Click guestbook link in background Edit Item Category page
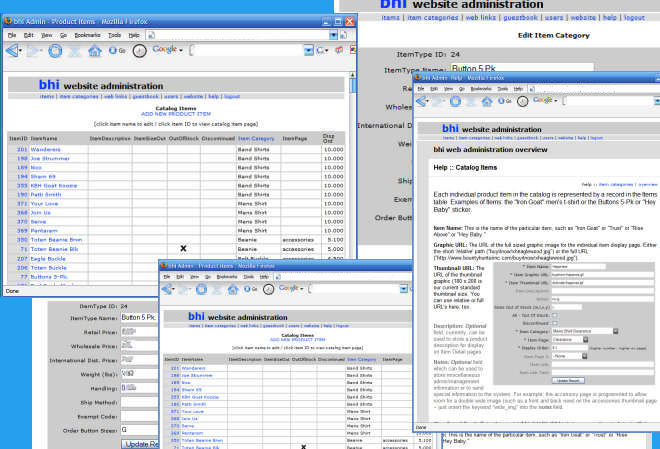660x449 pixels. coord(521,18)
